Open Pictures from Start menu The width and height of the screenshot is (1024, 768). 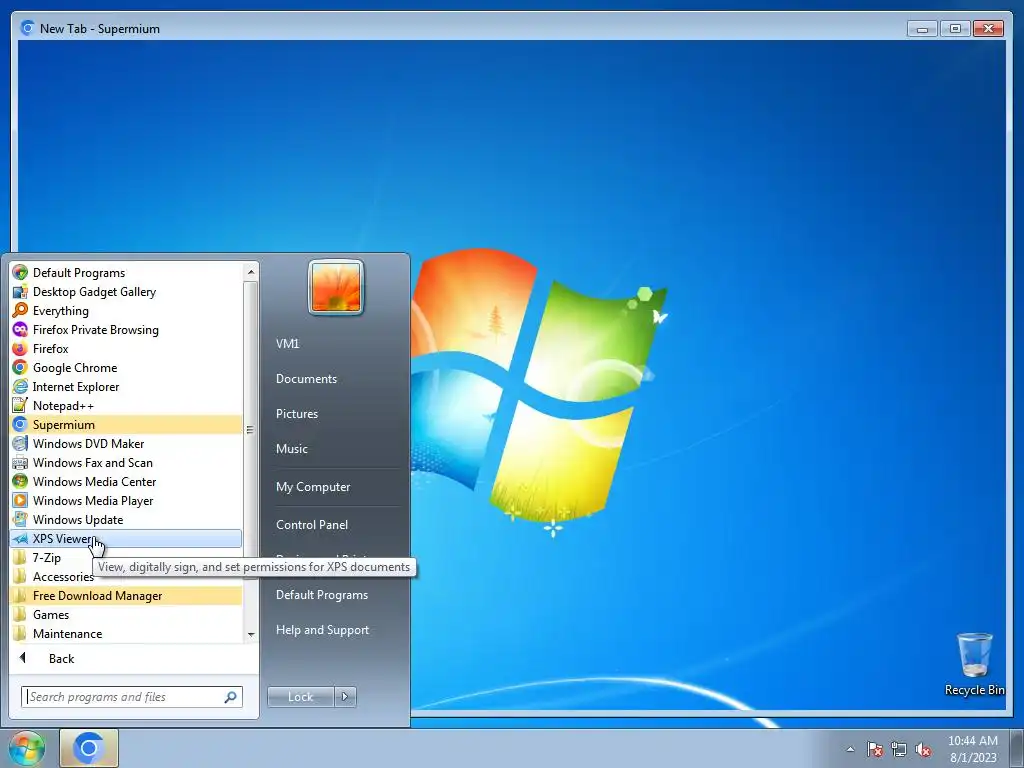[296, 413]
